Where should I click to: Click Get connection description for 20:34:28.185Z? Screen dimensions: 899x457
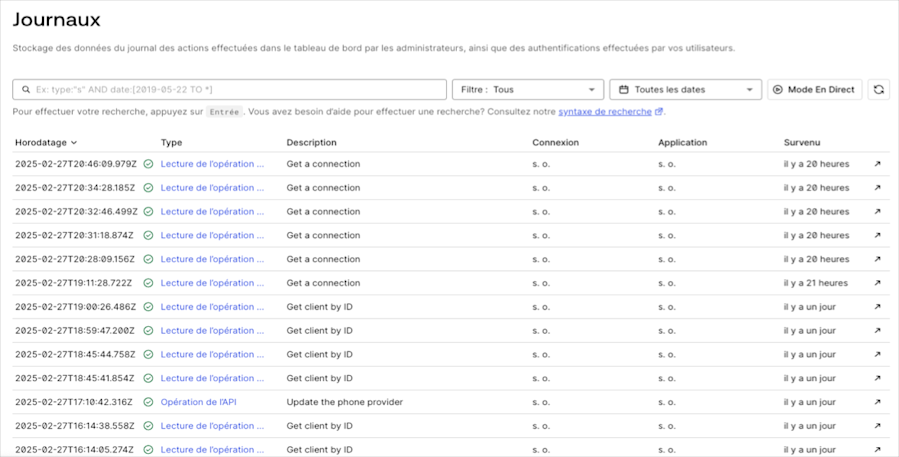coord(323,188)
